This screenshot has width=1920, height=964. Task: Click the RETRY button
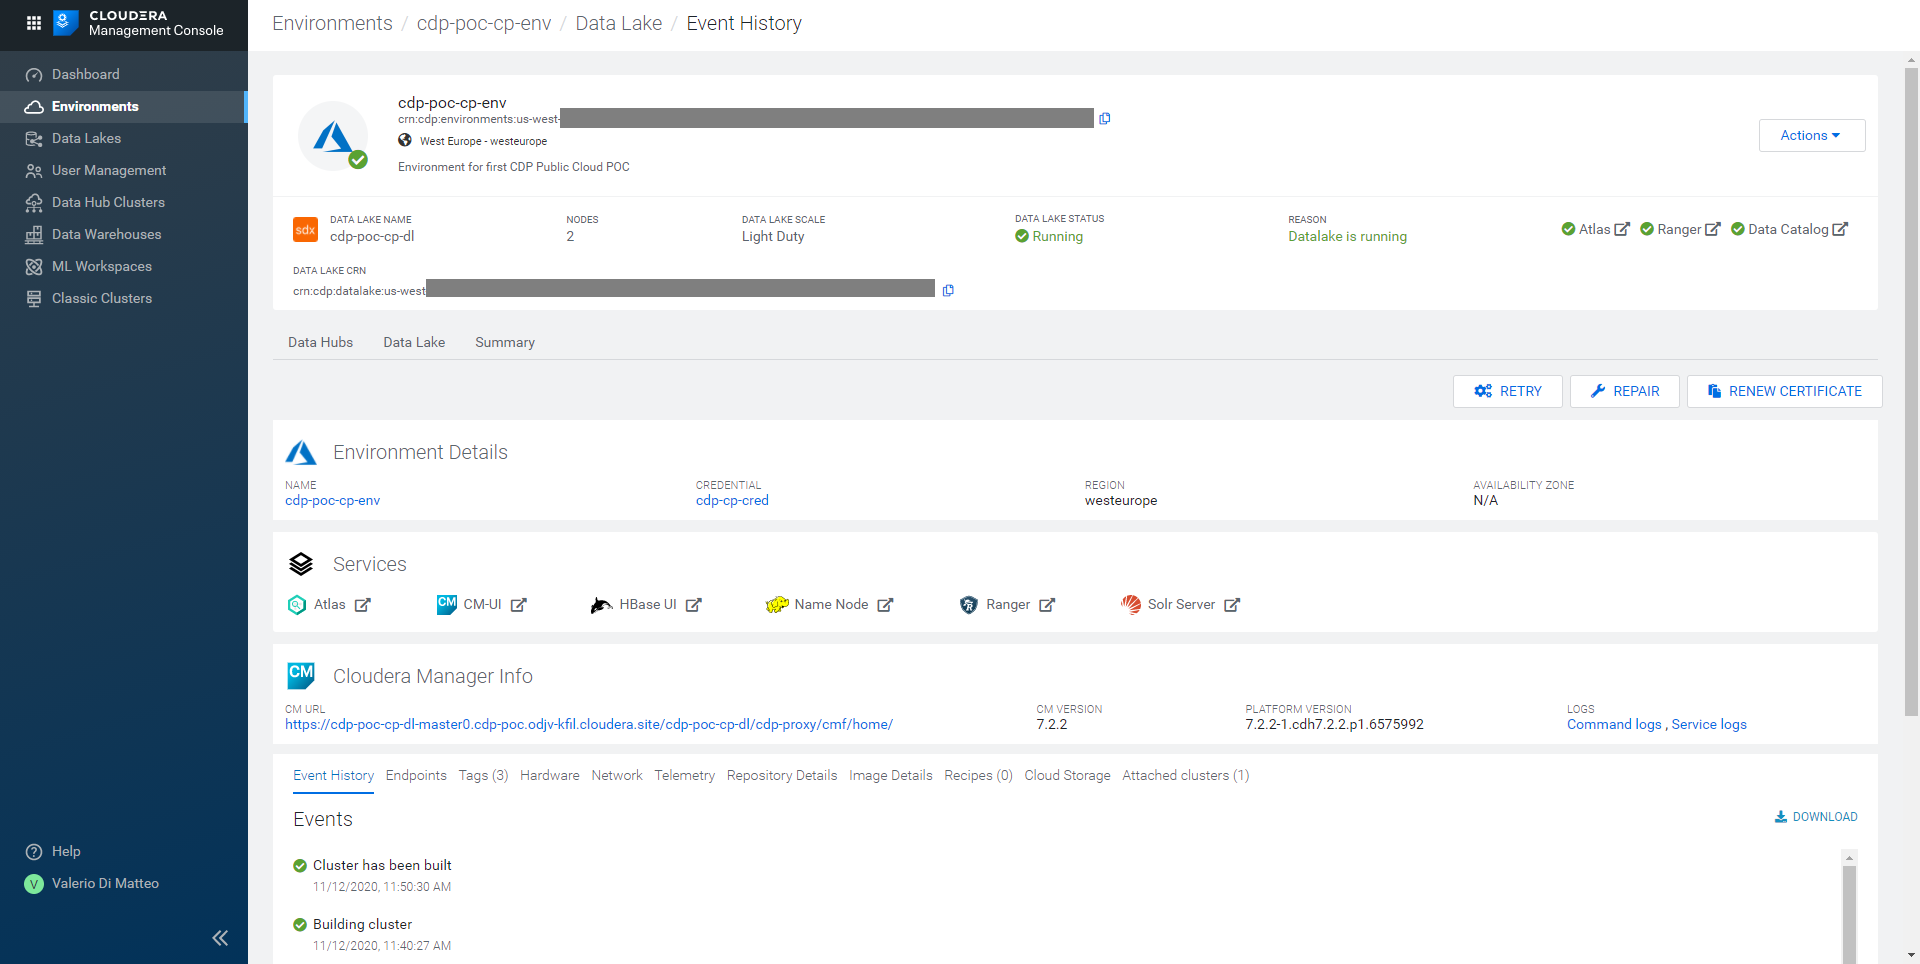1507,391
